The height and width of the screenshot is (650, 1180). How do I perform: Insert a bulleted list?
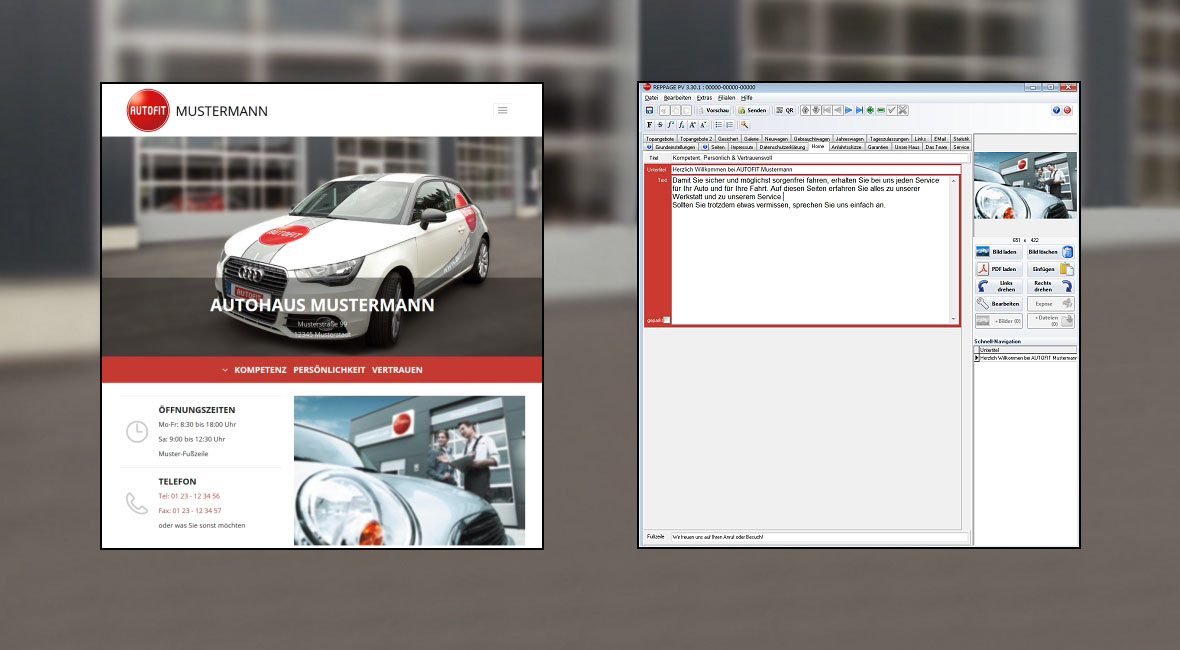point(717,125)
